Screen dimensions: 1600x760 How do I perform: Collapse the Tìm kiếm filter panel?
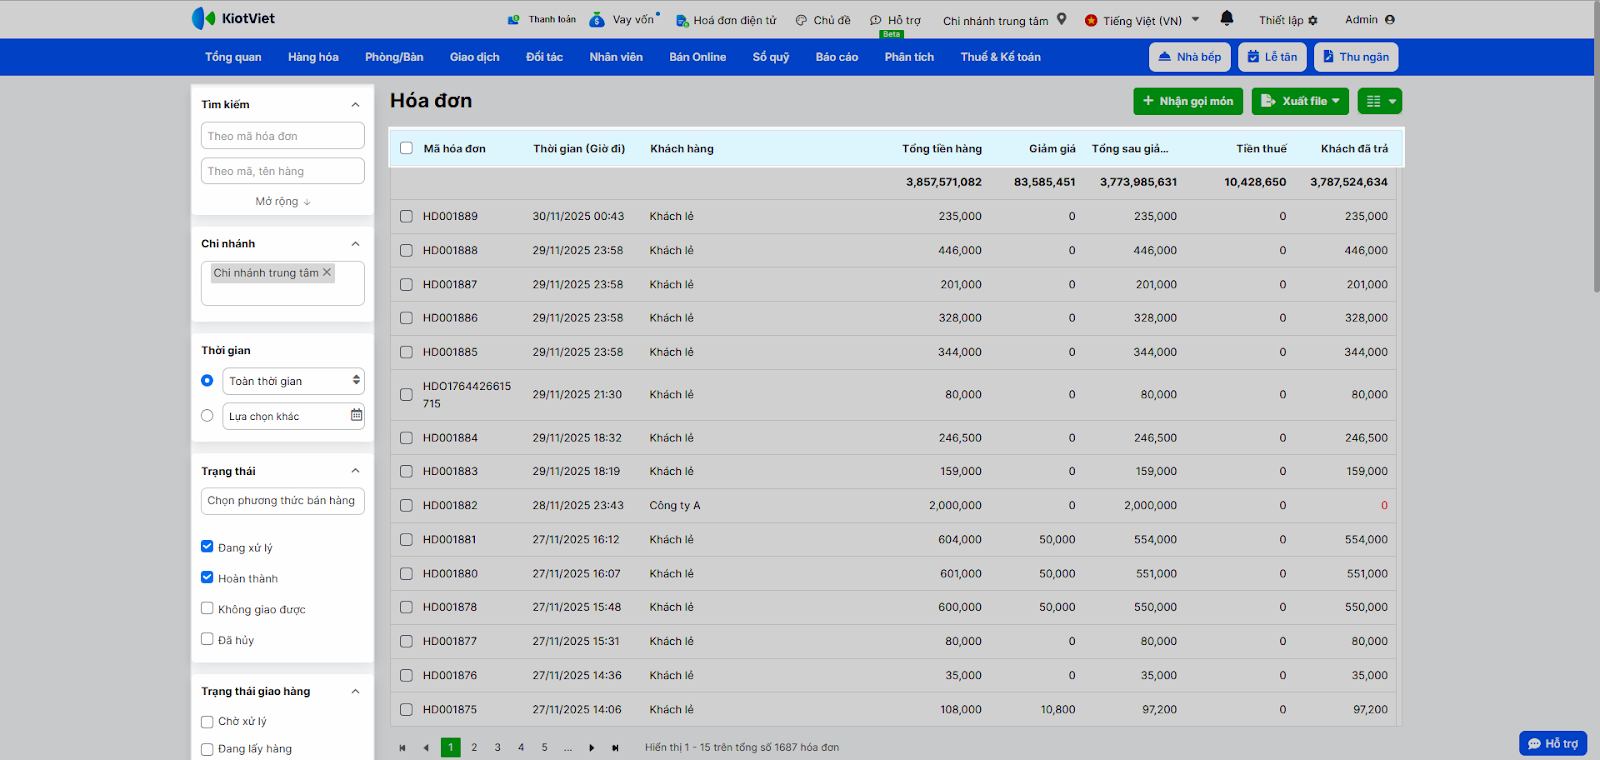355,105
